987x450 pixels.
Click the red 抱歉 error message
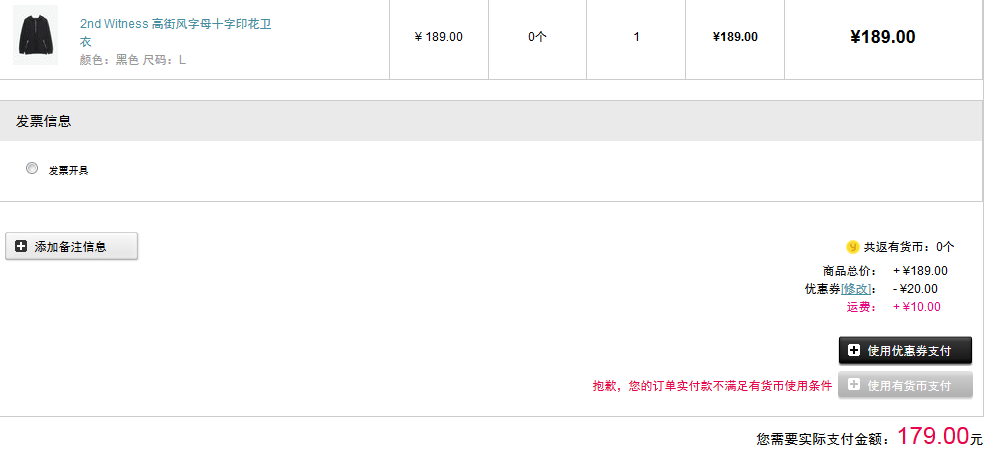712,386
